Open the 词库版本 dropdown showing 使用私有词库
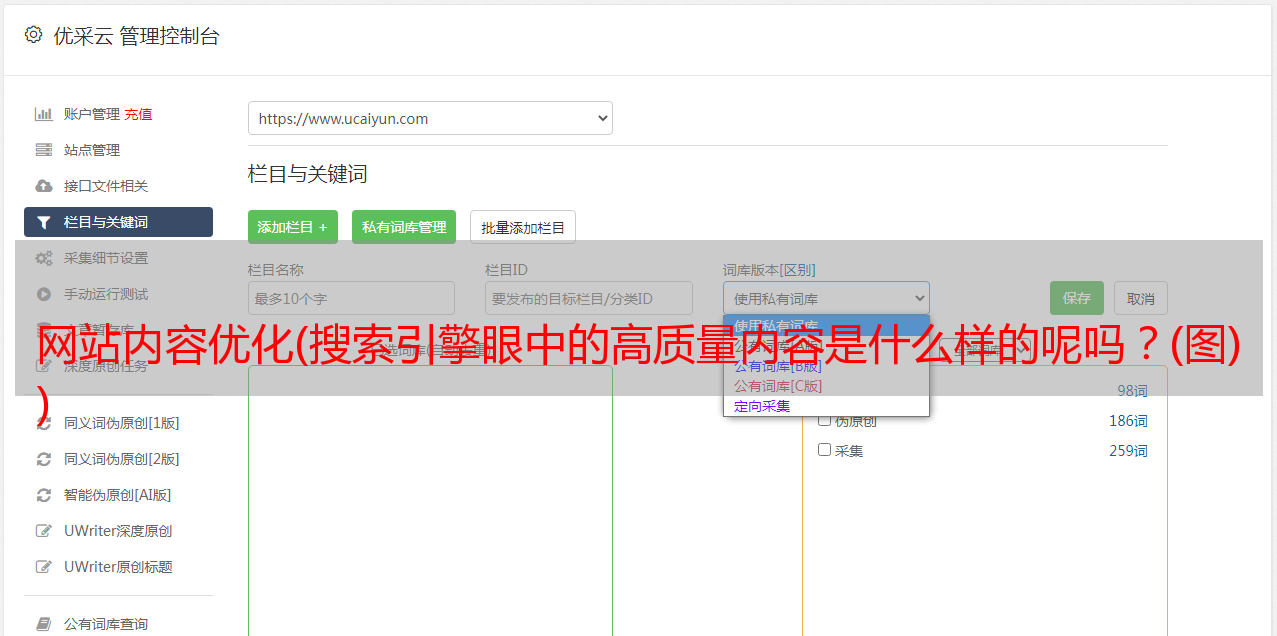The width and height of the screenshot is (1277, 636). click(826, 298)
